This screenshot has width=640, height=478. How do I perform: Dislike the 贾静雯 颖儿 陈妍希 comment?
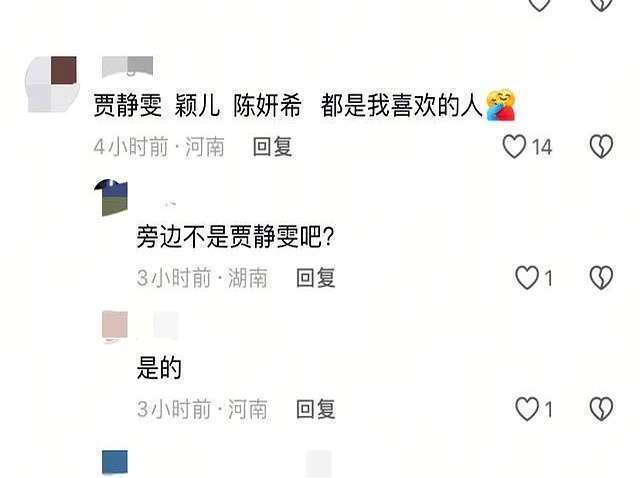click(x=601, y=146)
